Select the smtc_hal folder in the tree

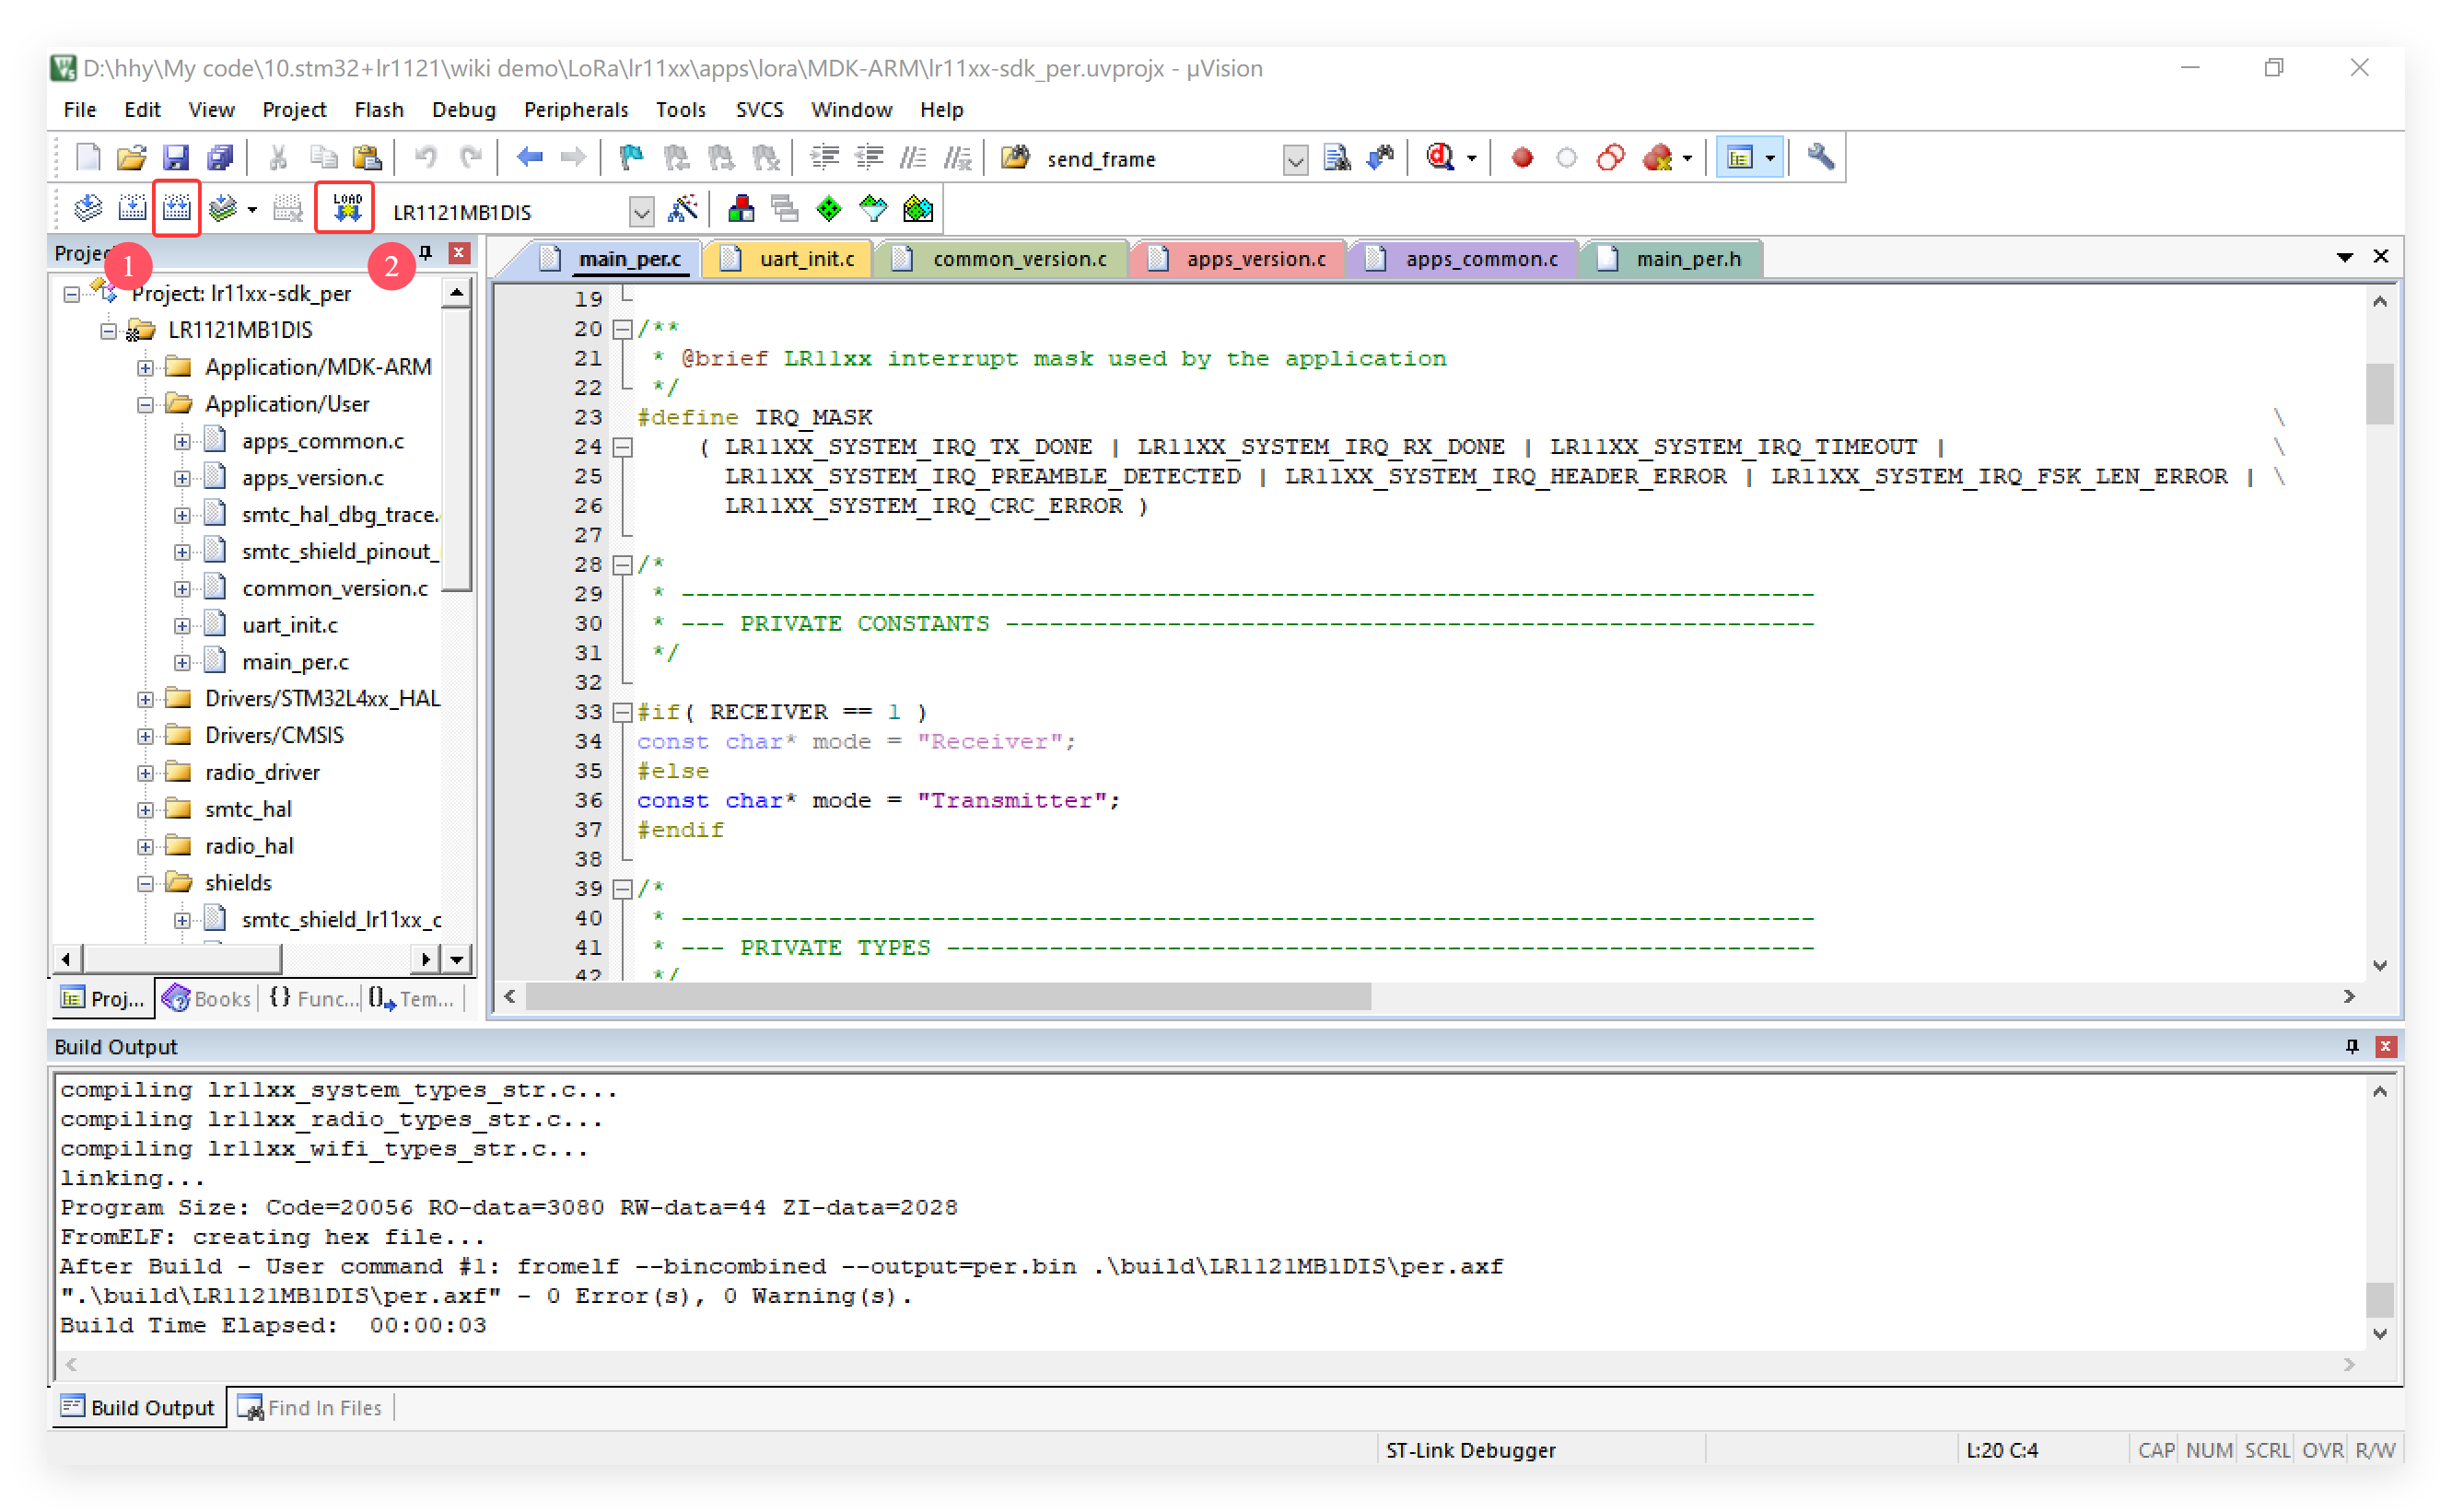pos(248,809)
